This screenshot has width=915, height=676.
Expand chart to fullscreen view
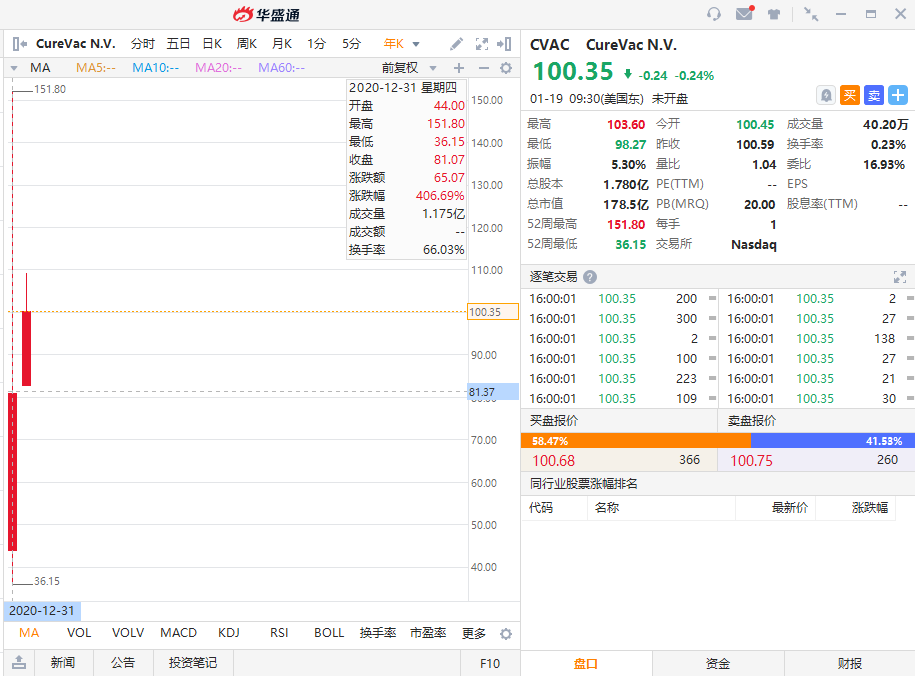tap(481, 44)
